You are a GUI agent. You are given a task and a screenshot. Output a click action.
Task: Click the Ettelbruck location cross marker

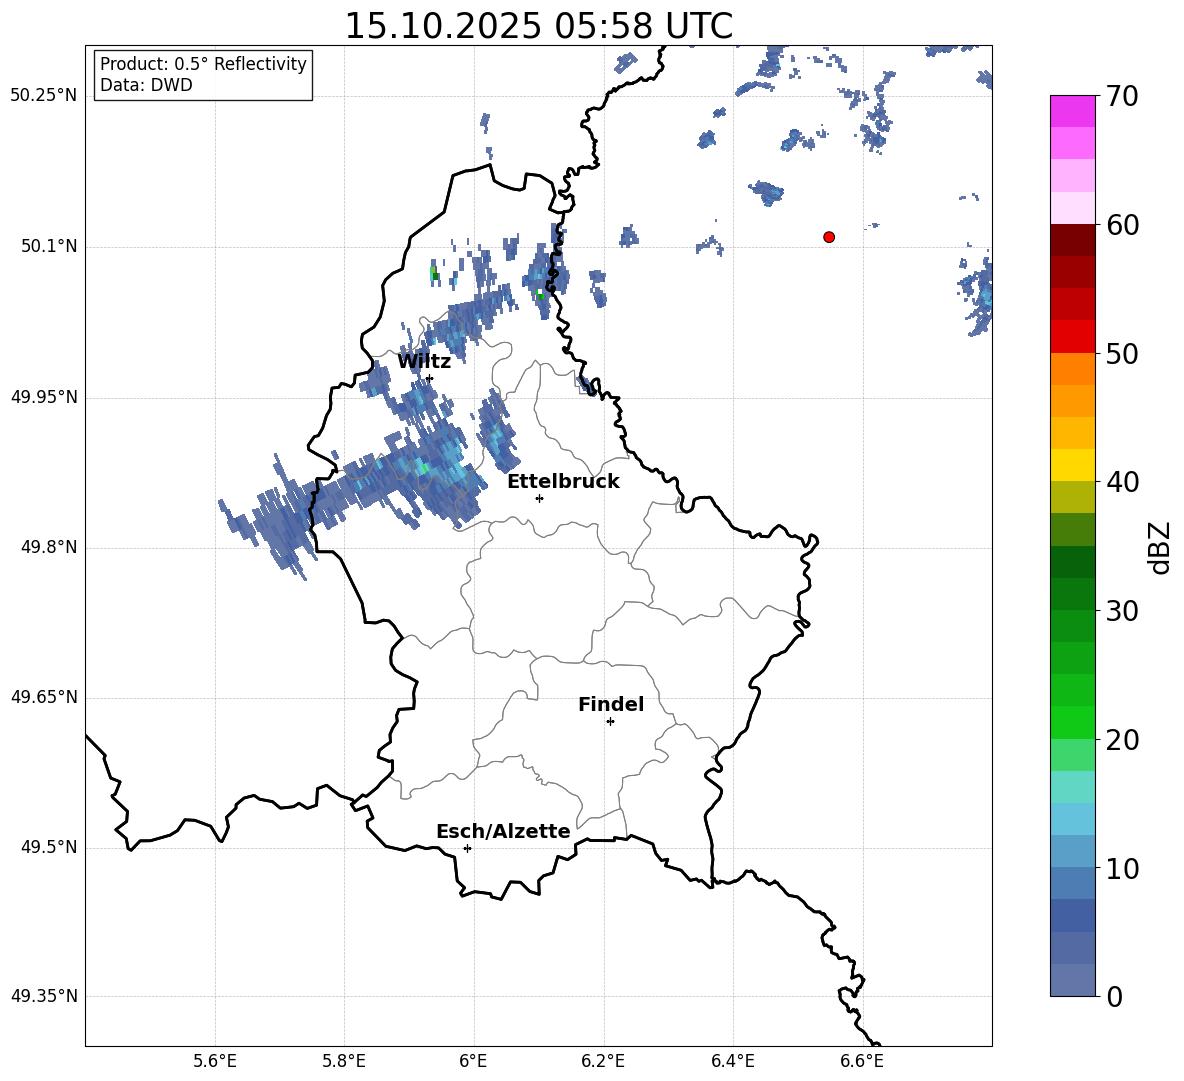click(x=539, y=498)
